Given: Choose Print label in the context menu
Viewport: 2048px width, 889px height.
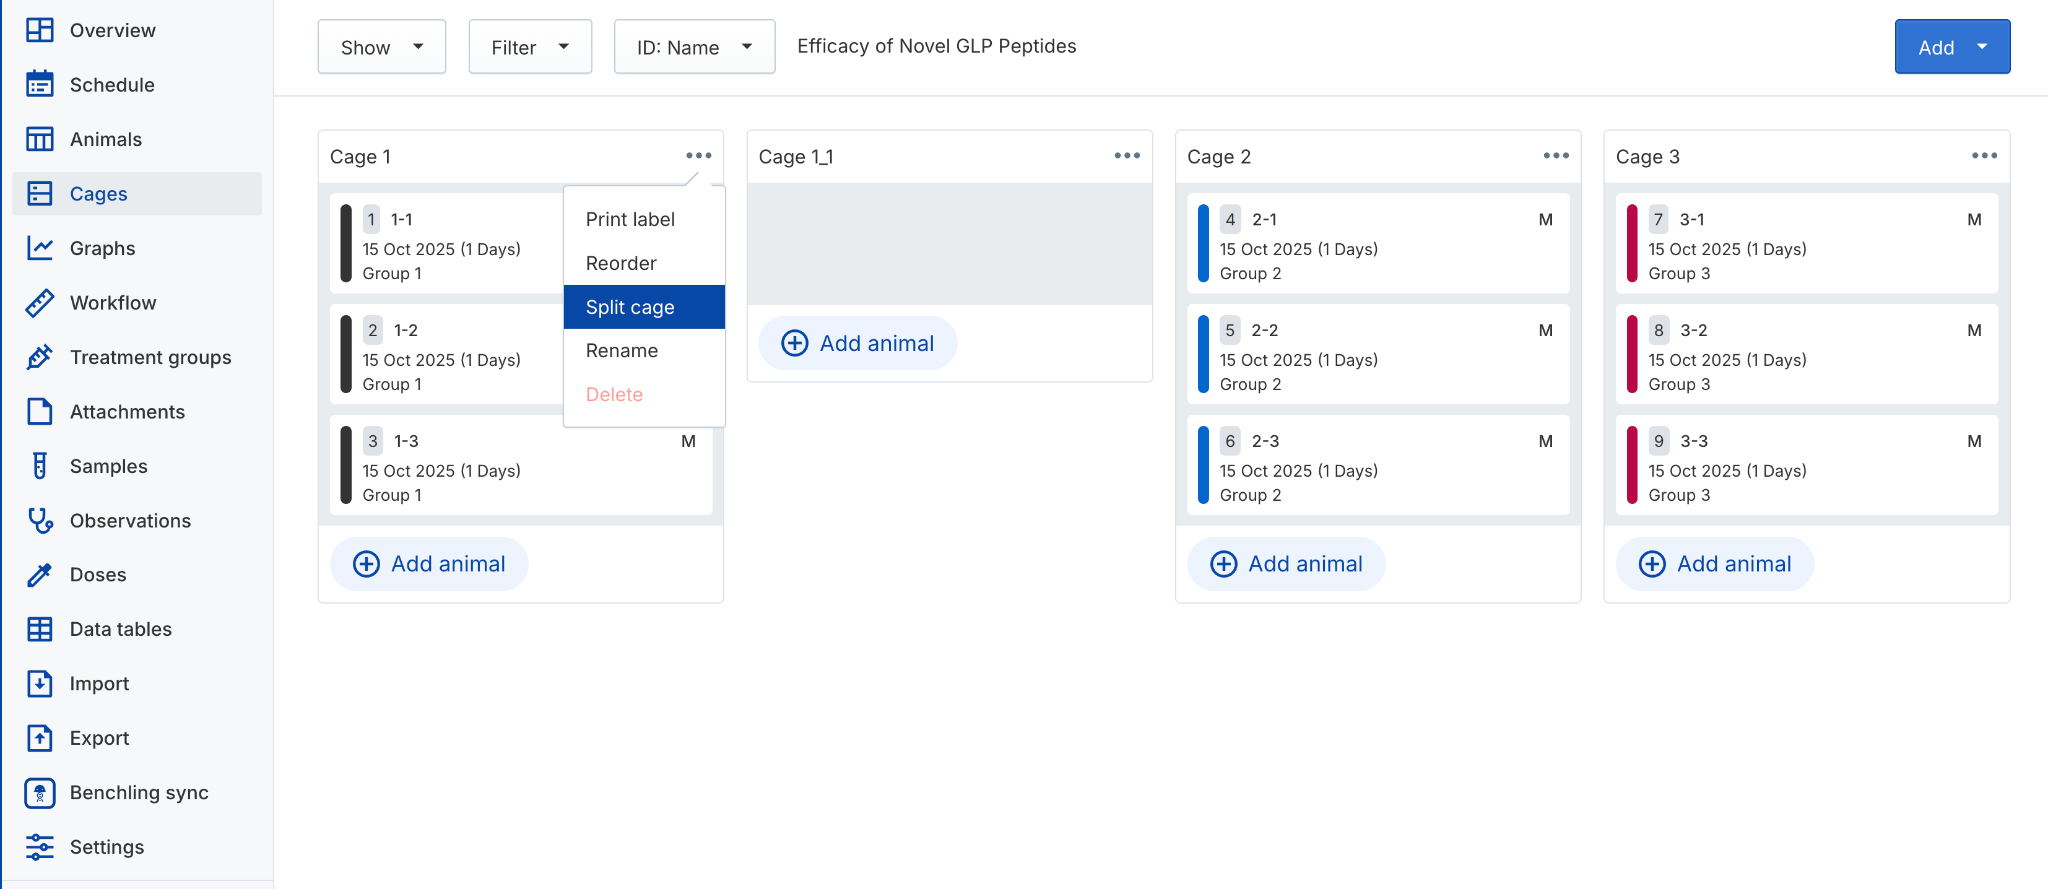Looking at the screenshot, I should tap(630, 219).
